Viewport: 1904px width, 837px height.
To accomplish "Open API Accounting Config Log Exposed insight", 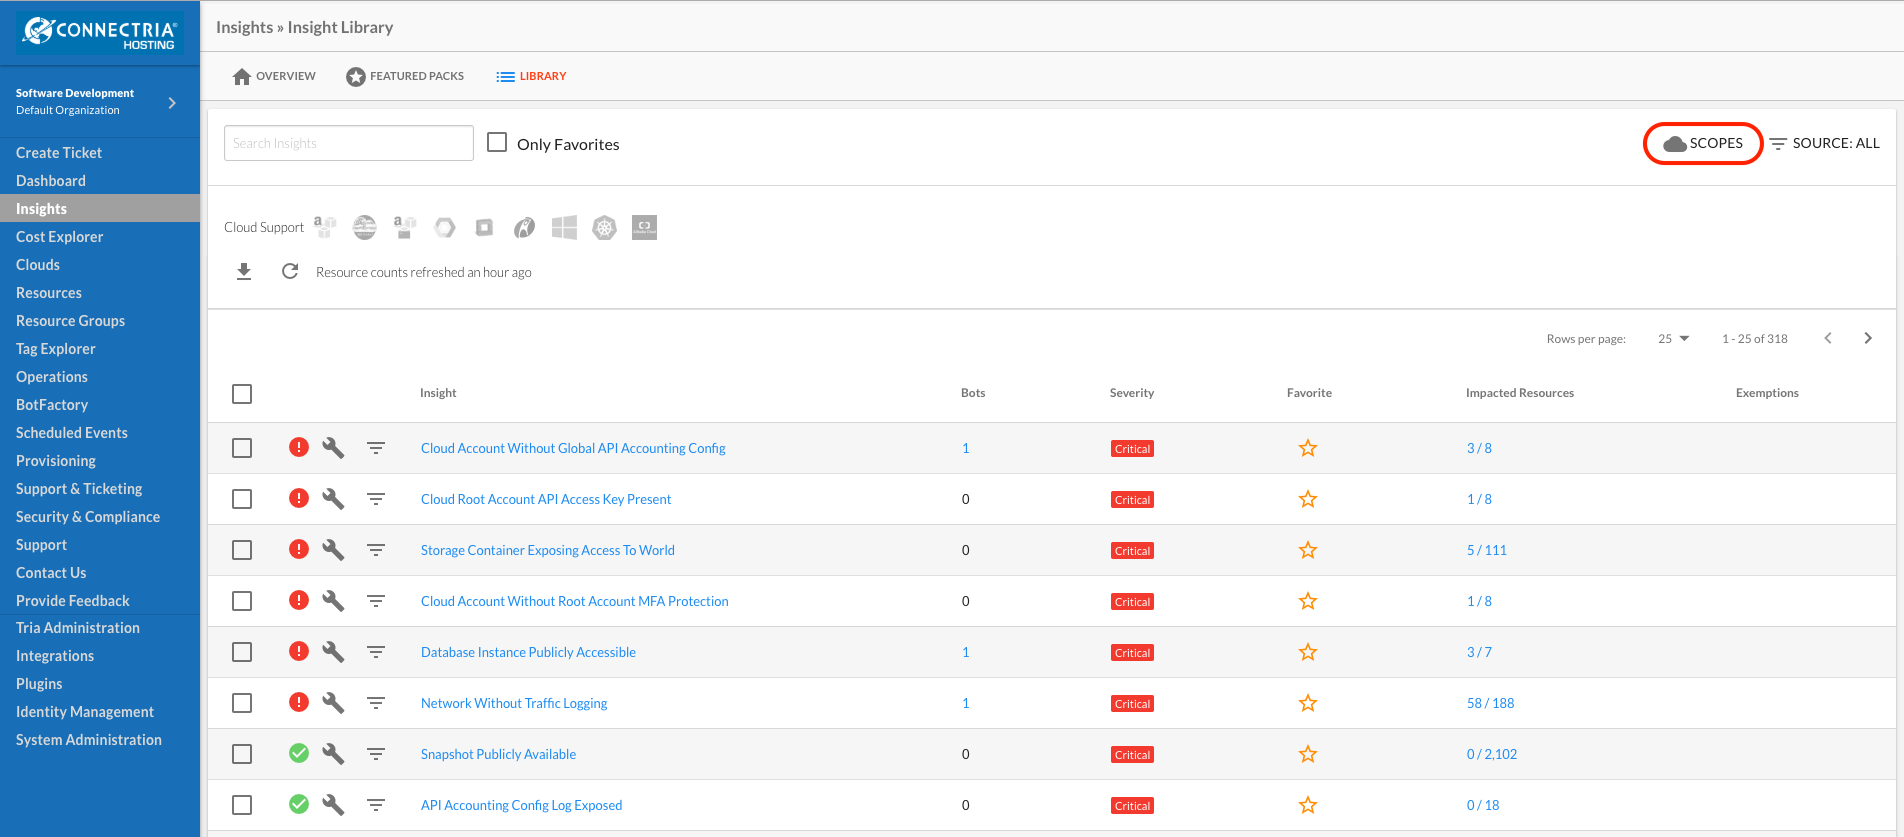I will click(x=521, y=805).
